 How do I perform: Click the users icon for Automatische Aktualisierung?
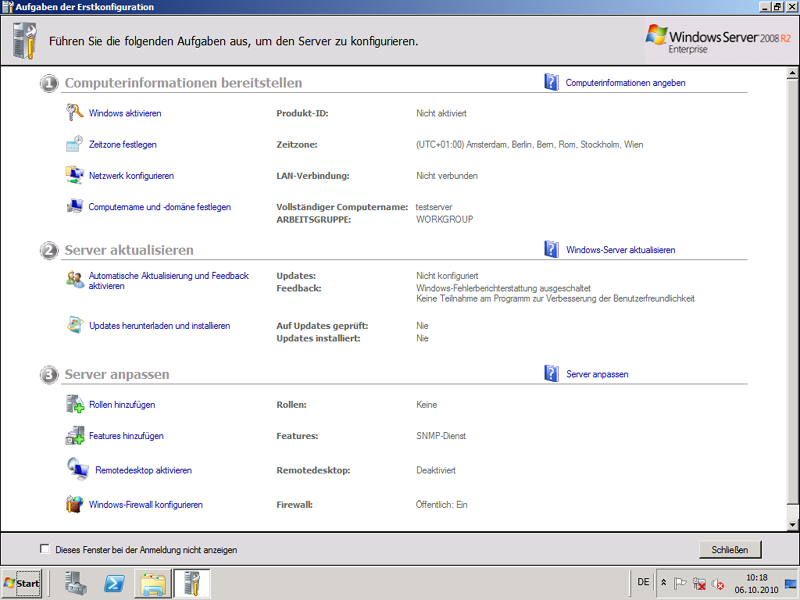pos(75,279)
